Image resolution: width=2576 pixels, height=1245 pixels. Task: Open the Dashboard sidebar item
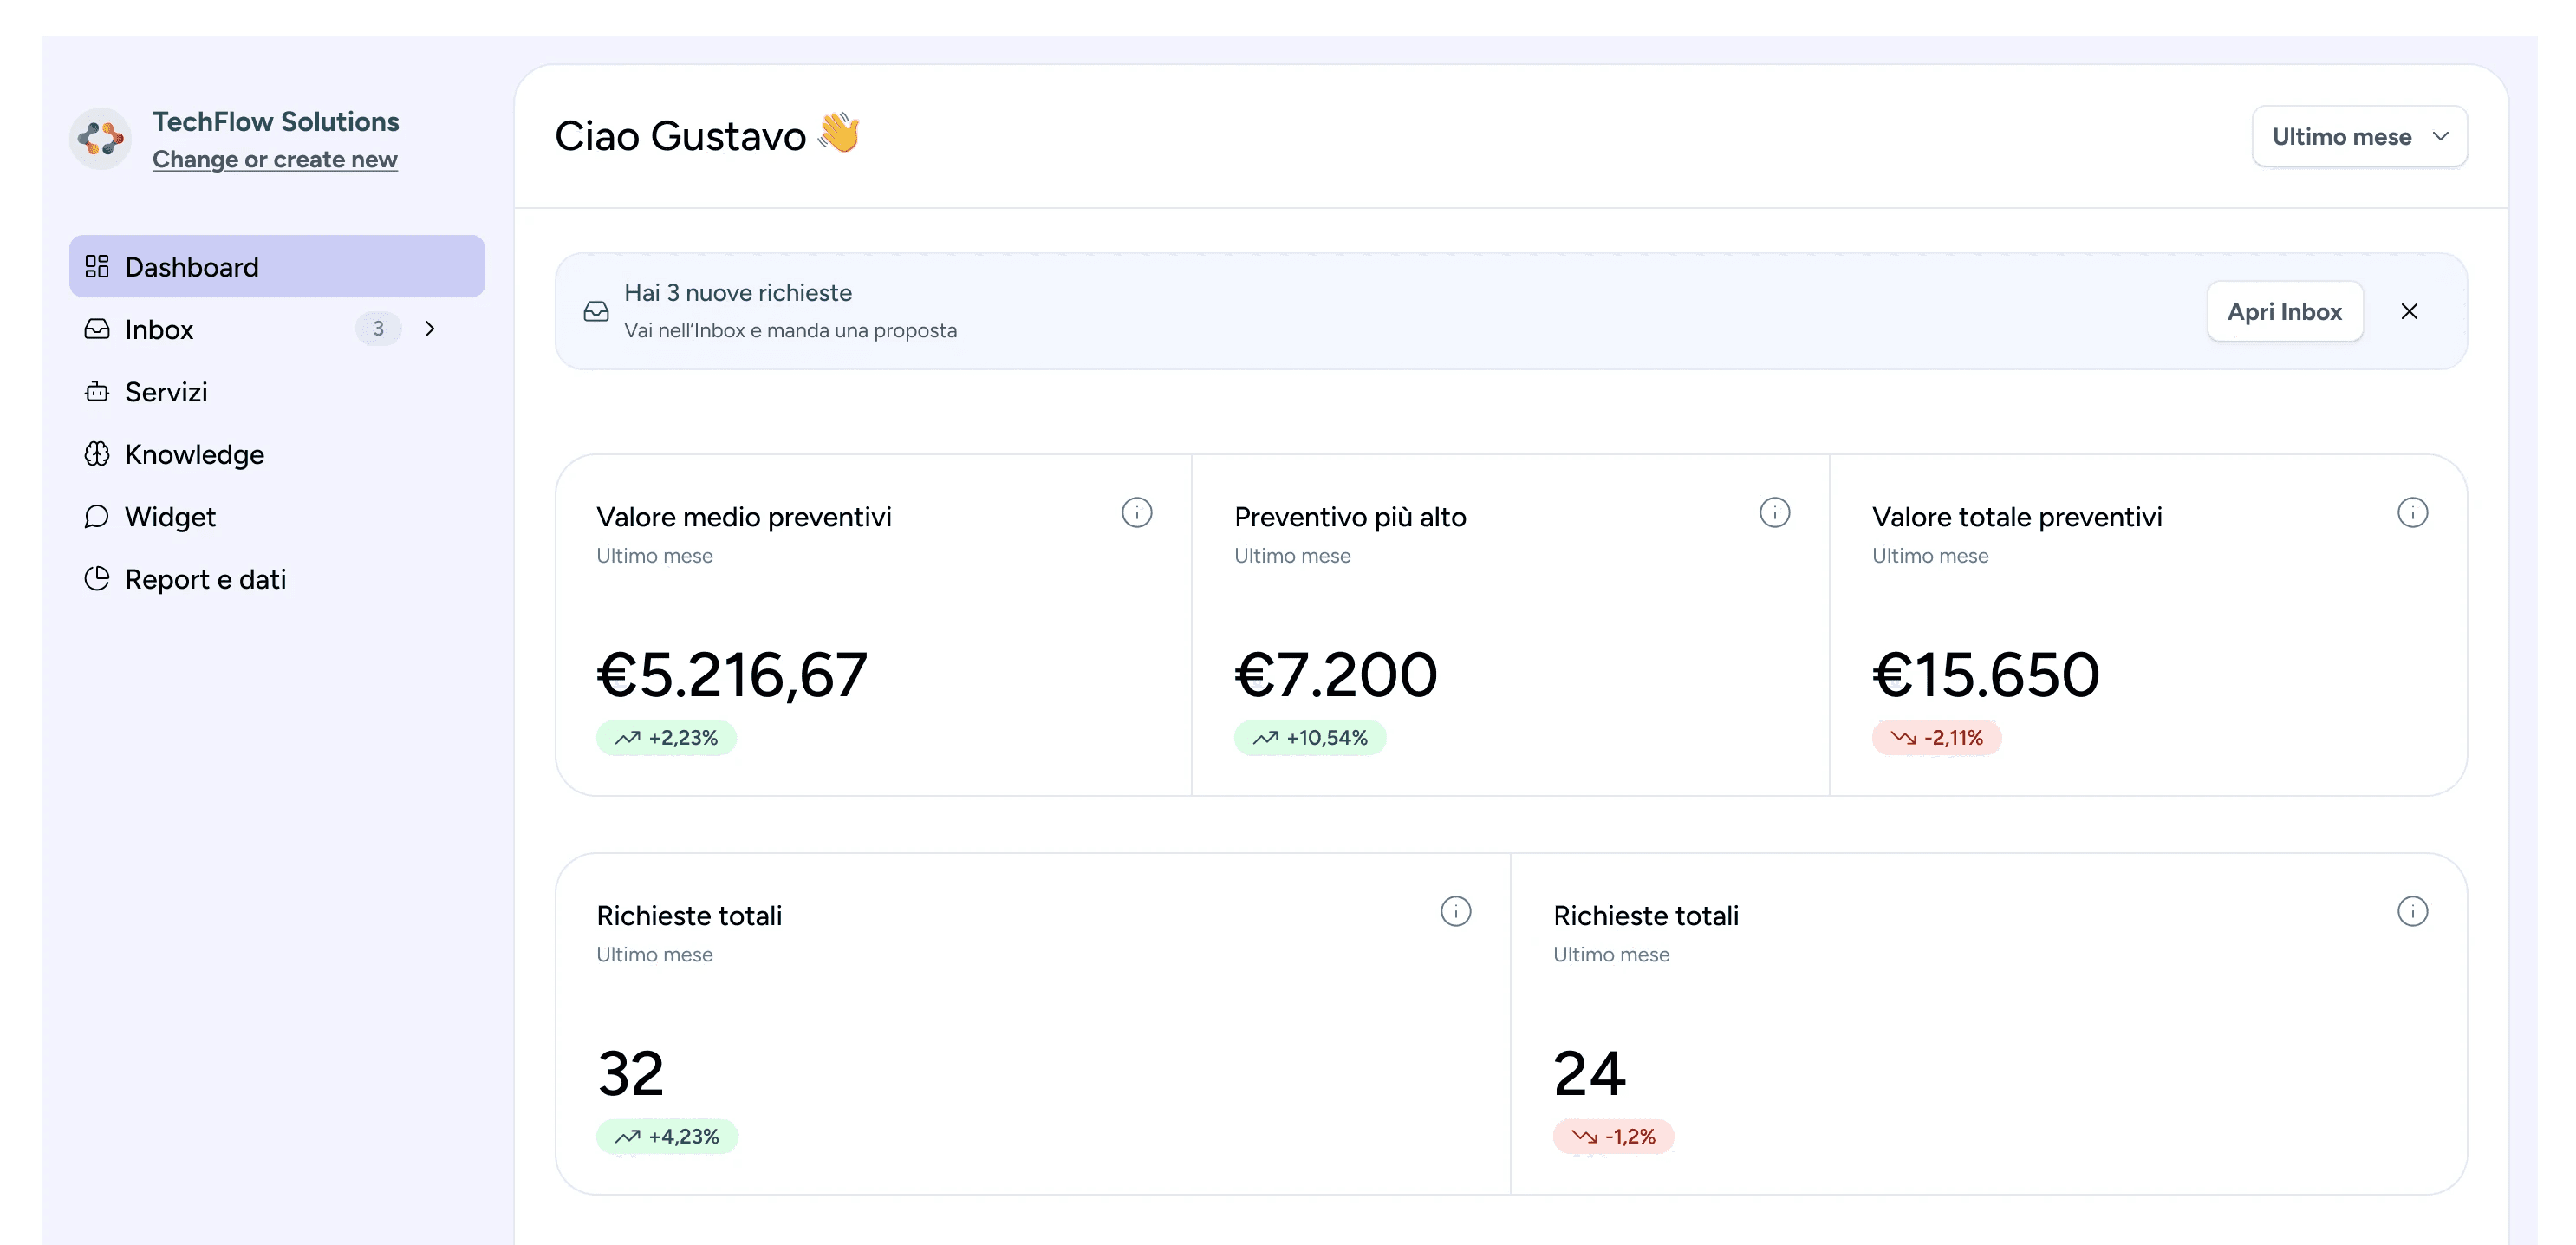(x=277, y=267)
